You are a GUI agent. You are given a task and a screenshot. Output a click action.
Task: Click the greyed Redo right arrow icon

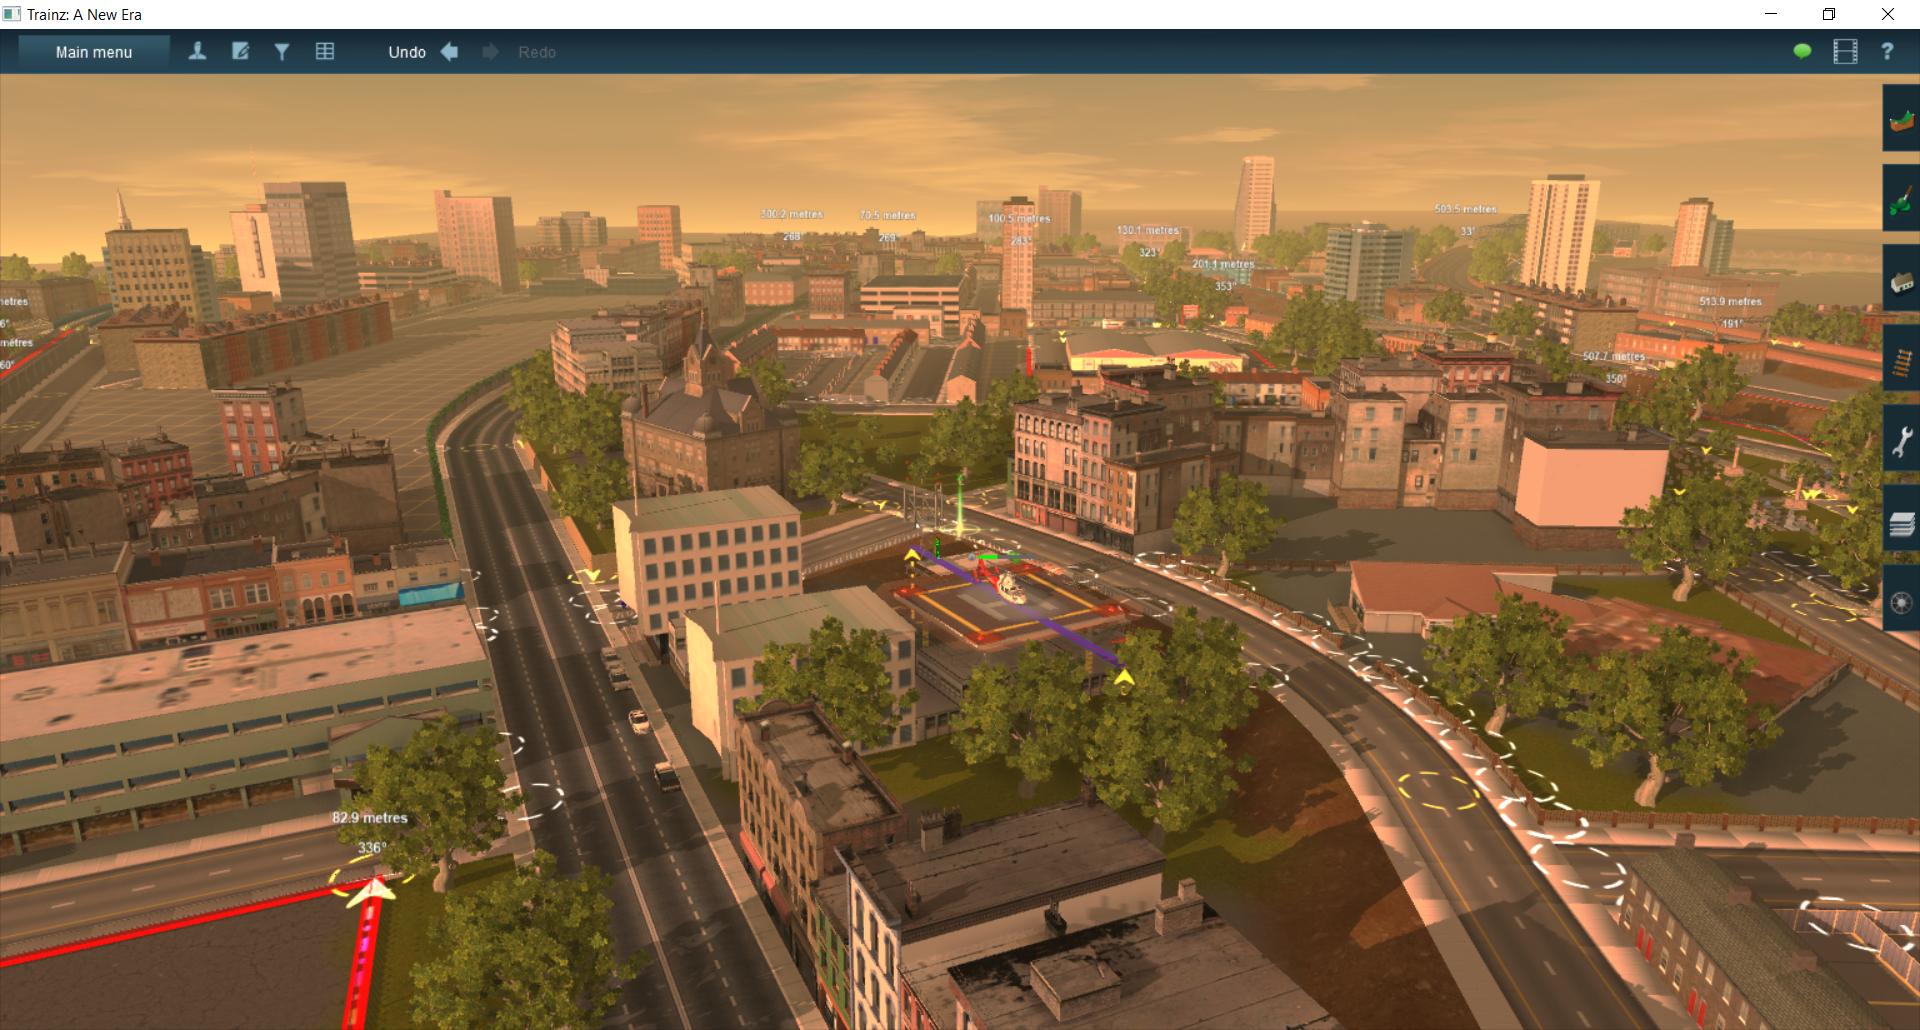pyautogui.click(x=490, y=52)
